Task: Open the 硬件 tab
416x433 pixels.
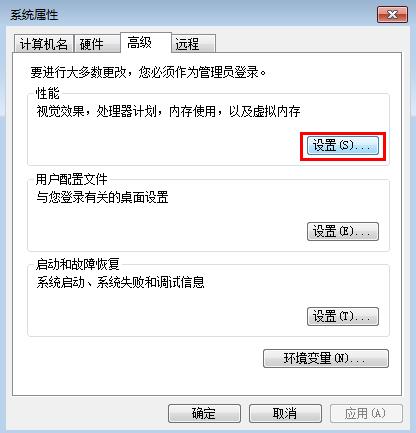Action: point(97,43)
